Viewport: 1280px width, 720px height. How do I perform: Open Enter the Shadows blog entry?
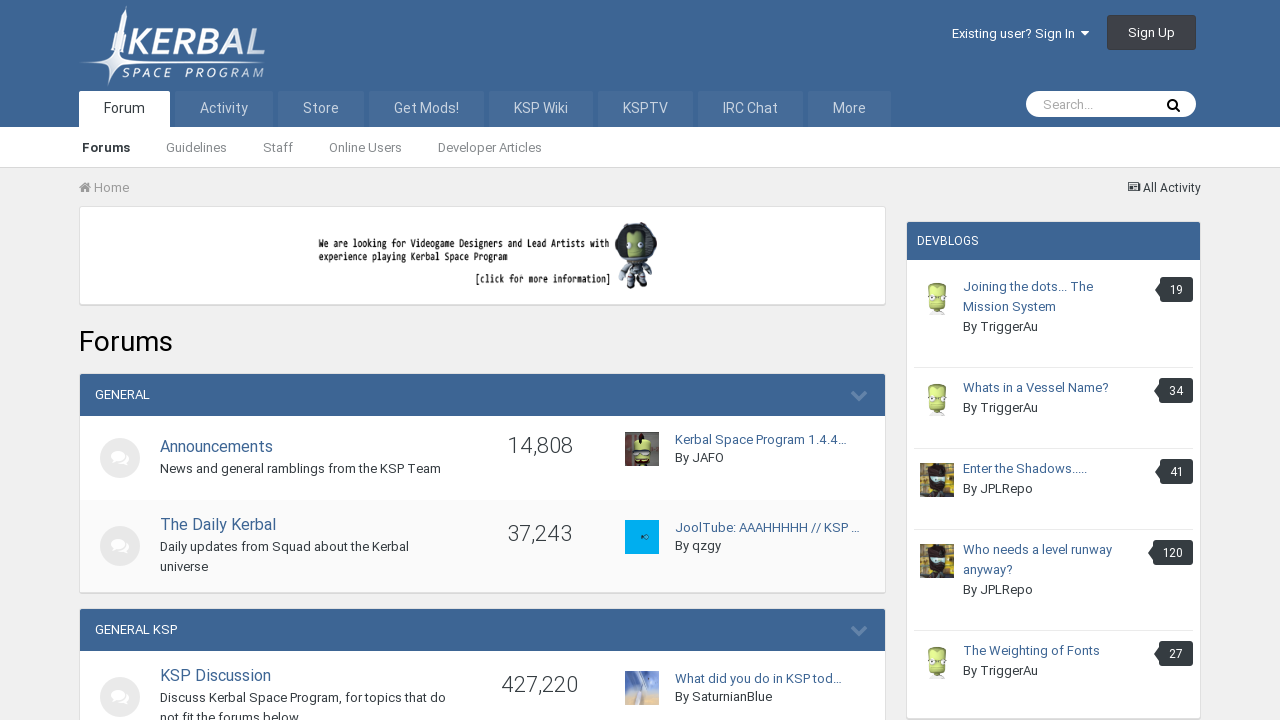[1025, 469]
